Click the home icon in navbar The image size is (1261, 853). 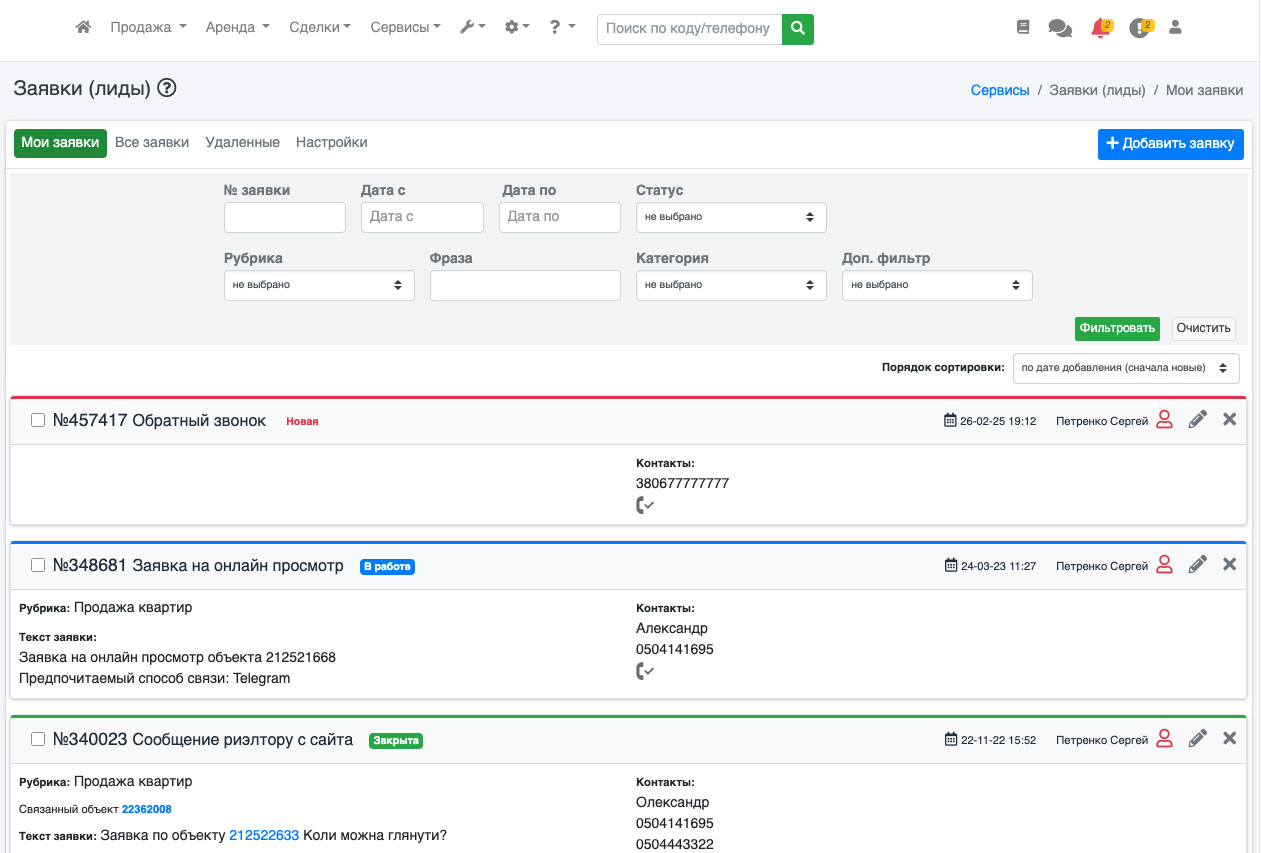point(84,28)
